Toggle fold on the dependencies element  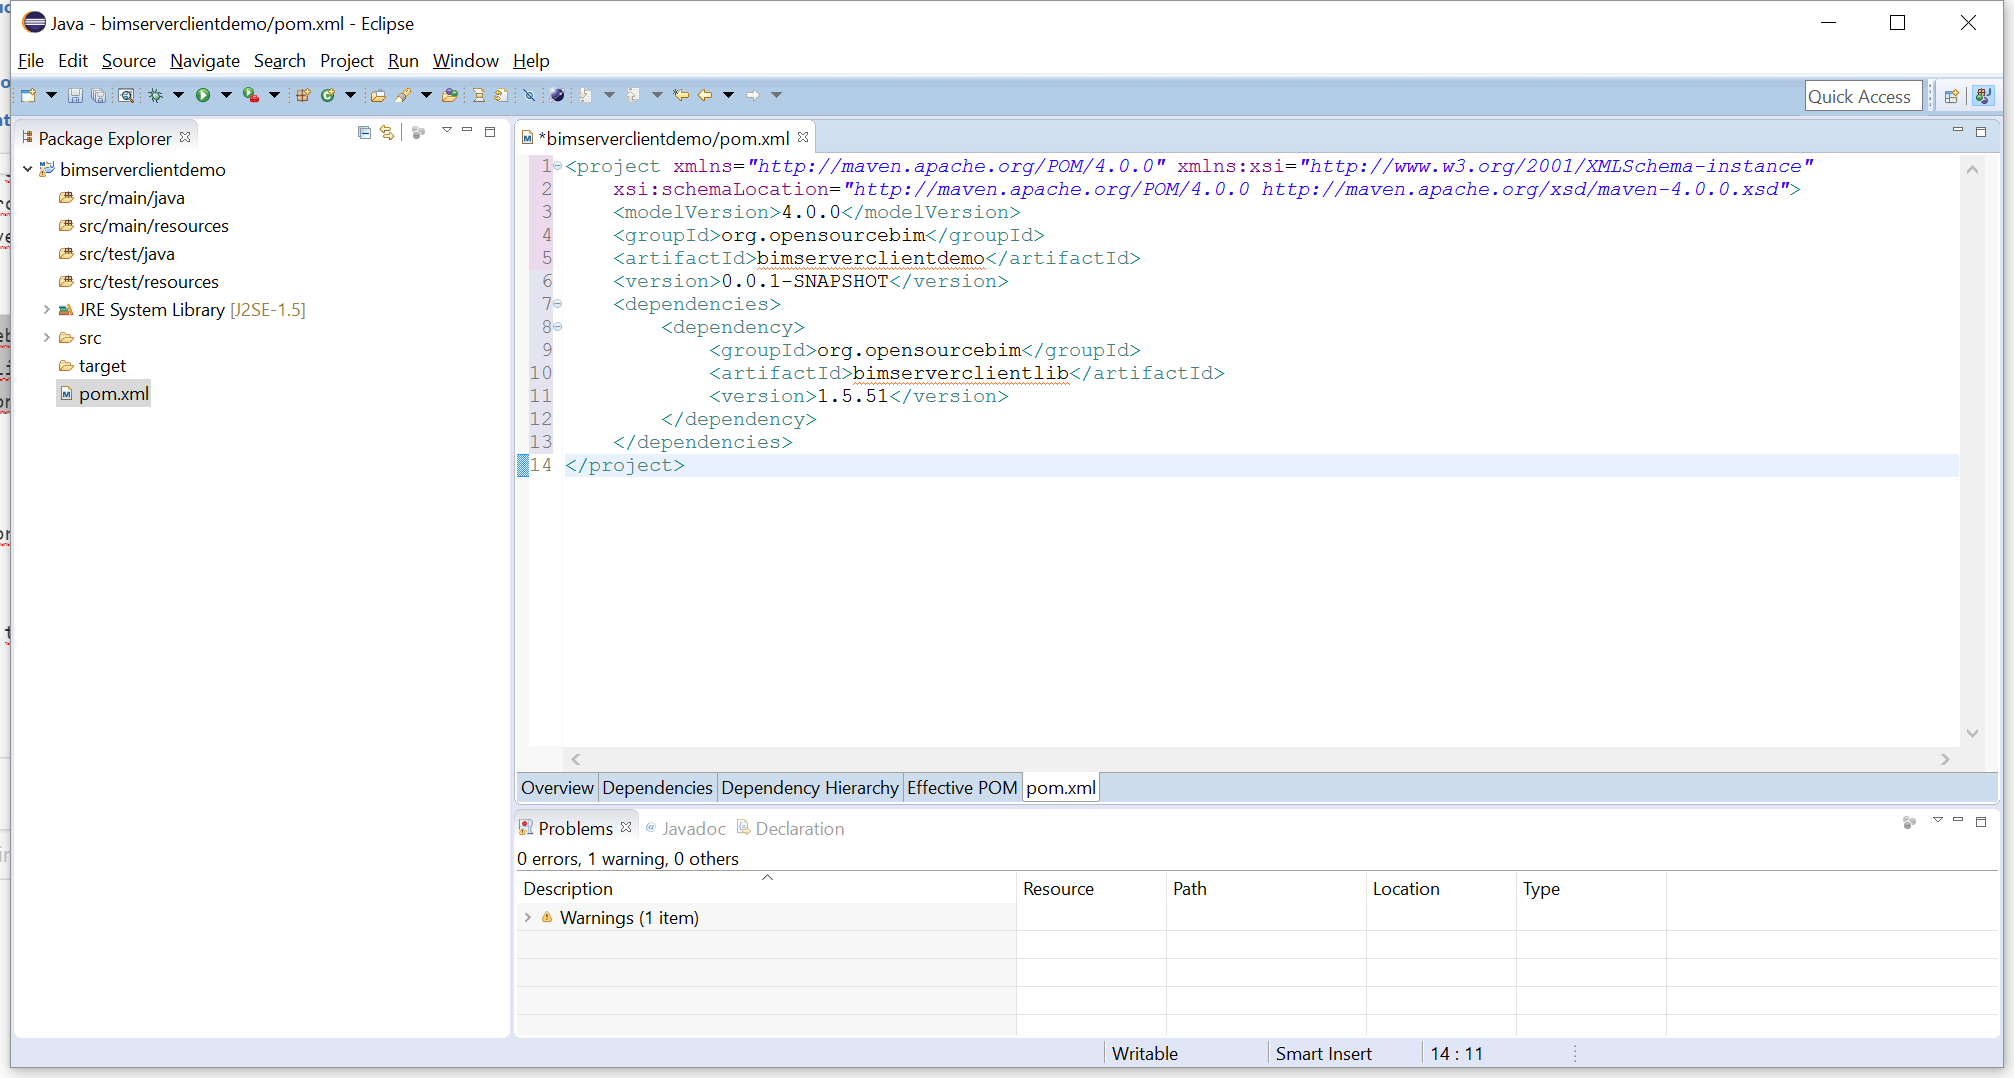pos(558,304)
